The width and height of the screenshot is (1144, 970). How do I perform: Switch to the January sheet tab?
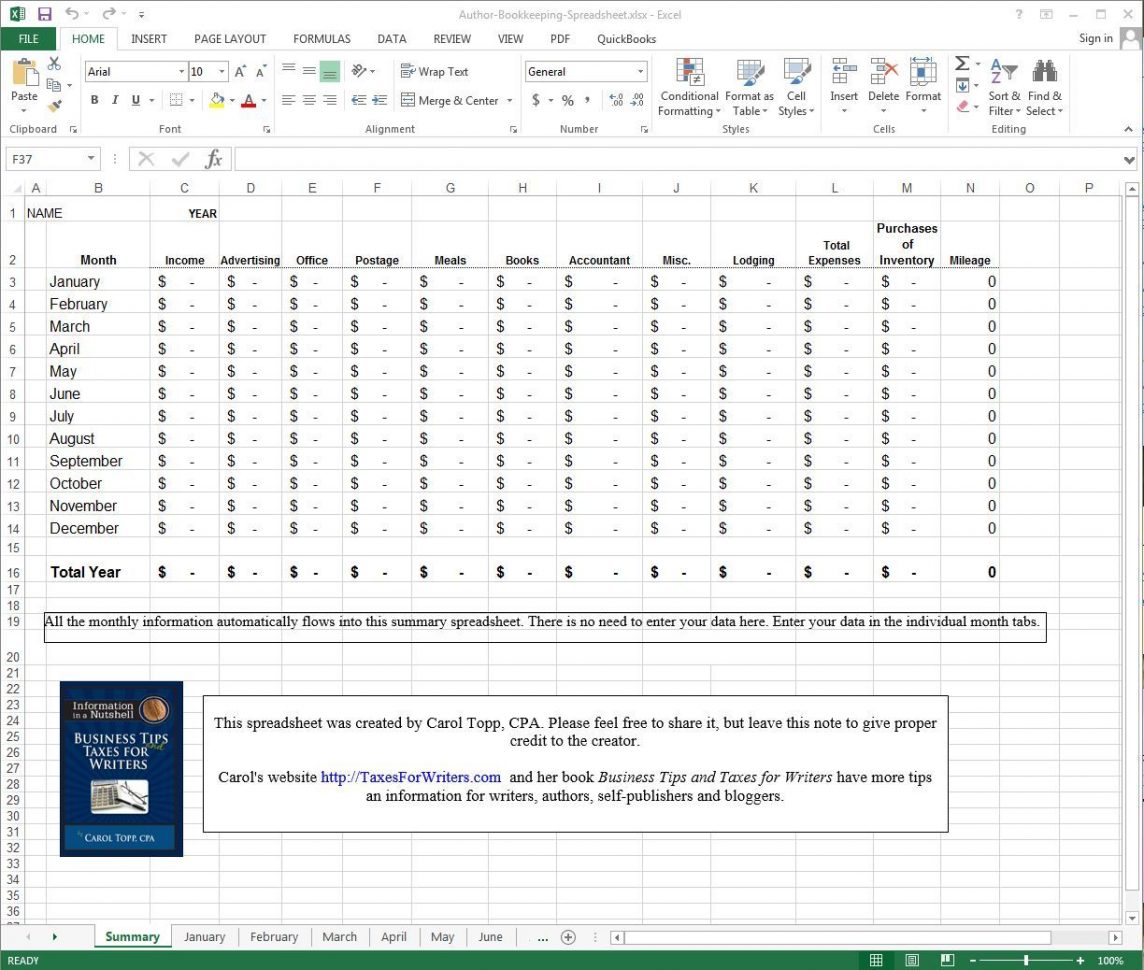pyautogui.click(x=204, y=936)
